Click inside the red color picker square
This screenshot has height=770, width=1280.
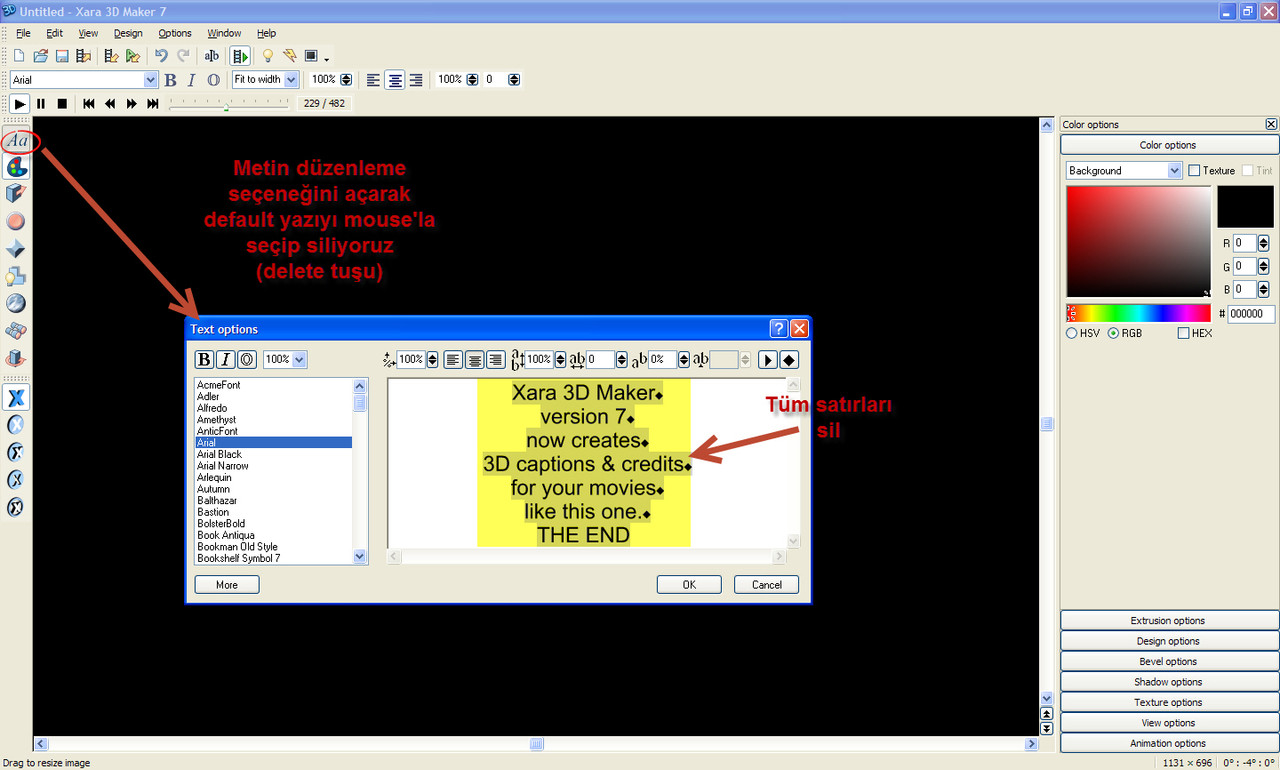1138,241
